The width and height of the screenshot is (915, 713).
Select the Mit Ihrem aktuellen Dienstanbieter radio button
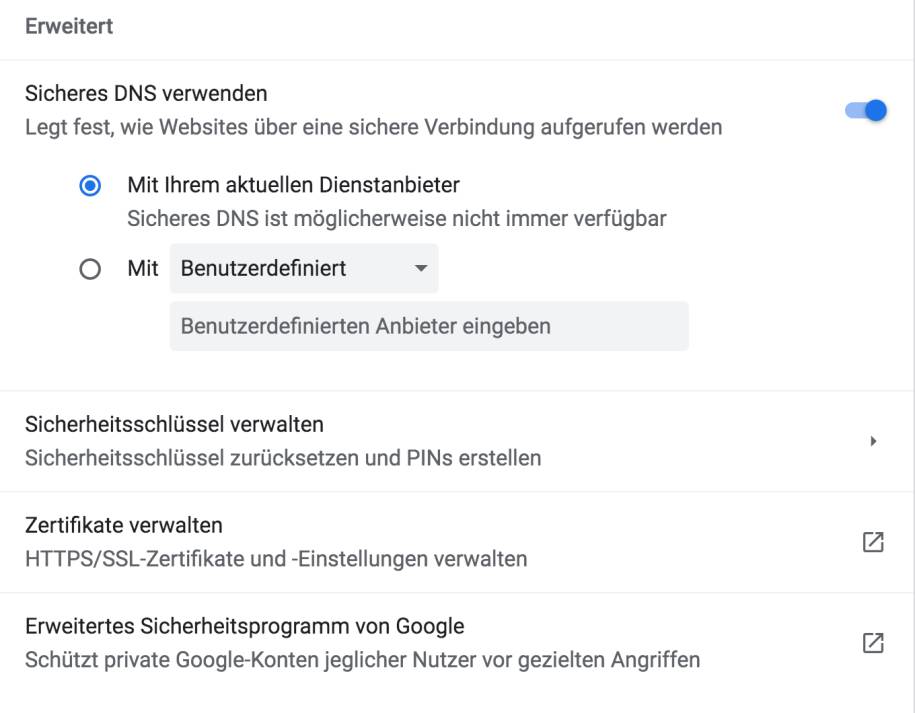click(90, 186)
